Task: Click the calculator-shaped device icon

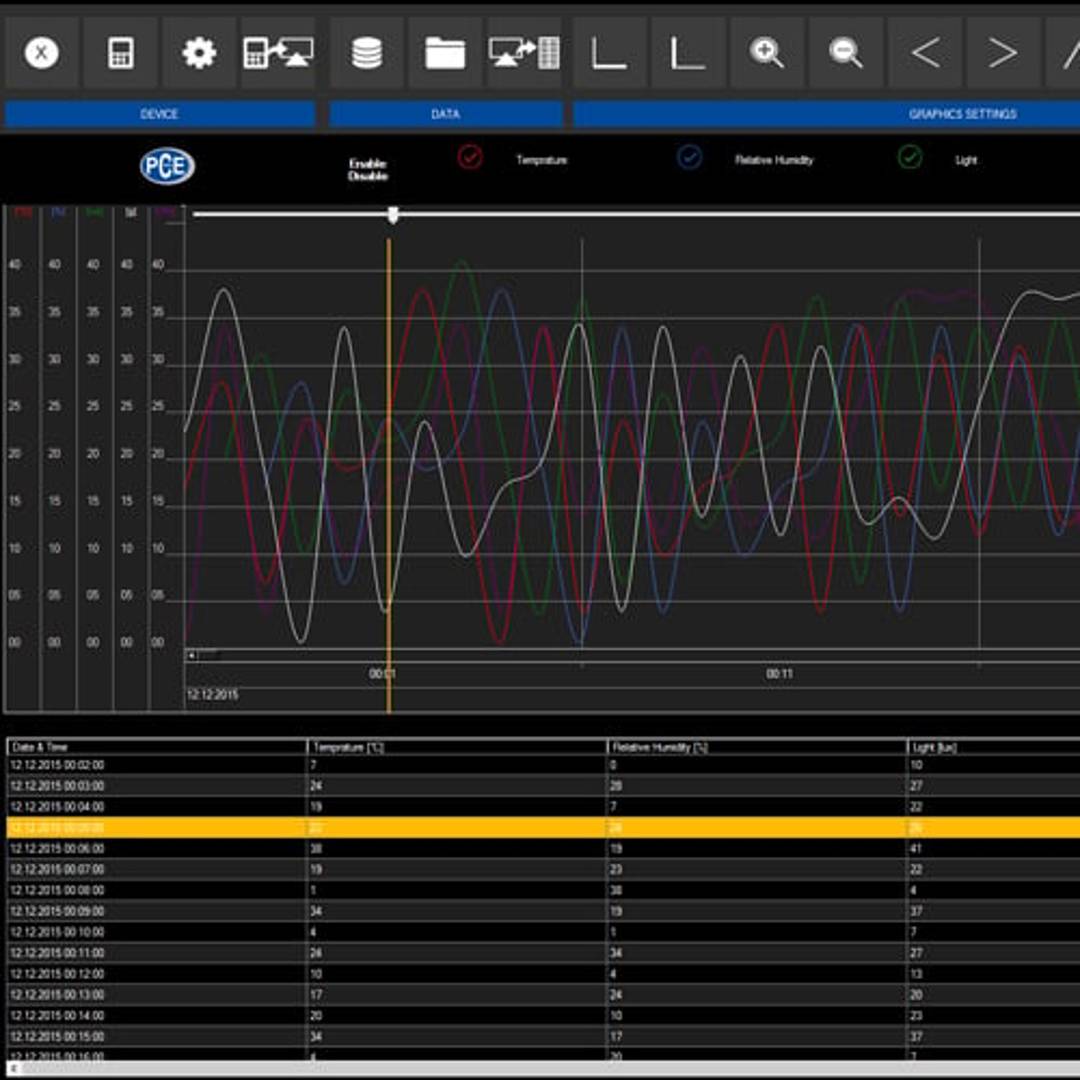Action: [121, 53]
